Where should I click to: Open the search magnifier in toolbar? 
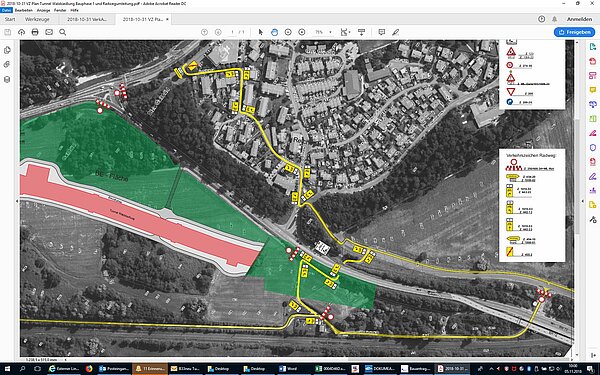pos(63,32)
